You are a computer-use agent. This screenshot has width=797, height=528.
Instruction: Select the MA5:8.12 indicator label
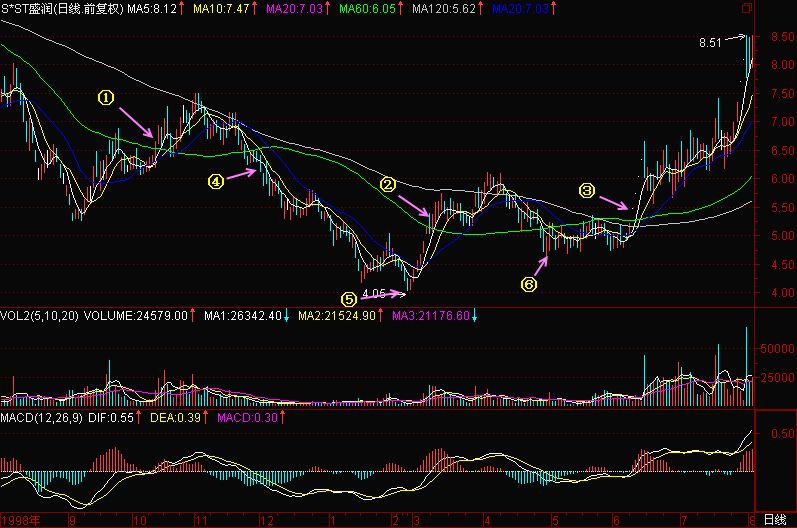[x=151, y=9]
